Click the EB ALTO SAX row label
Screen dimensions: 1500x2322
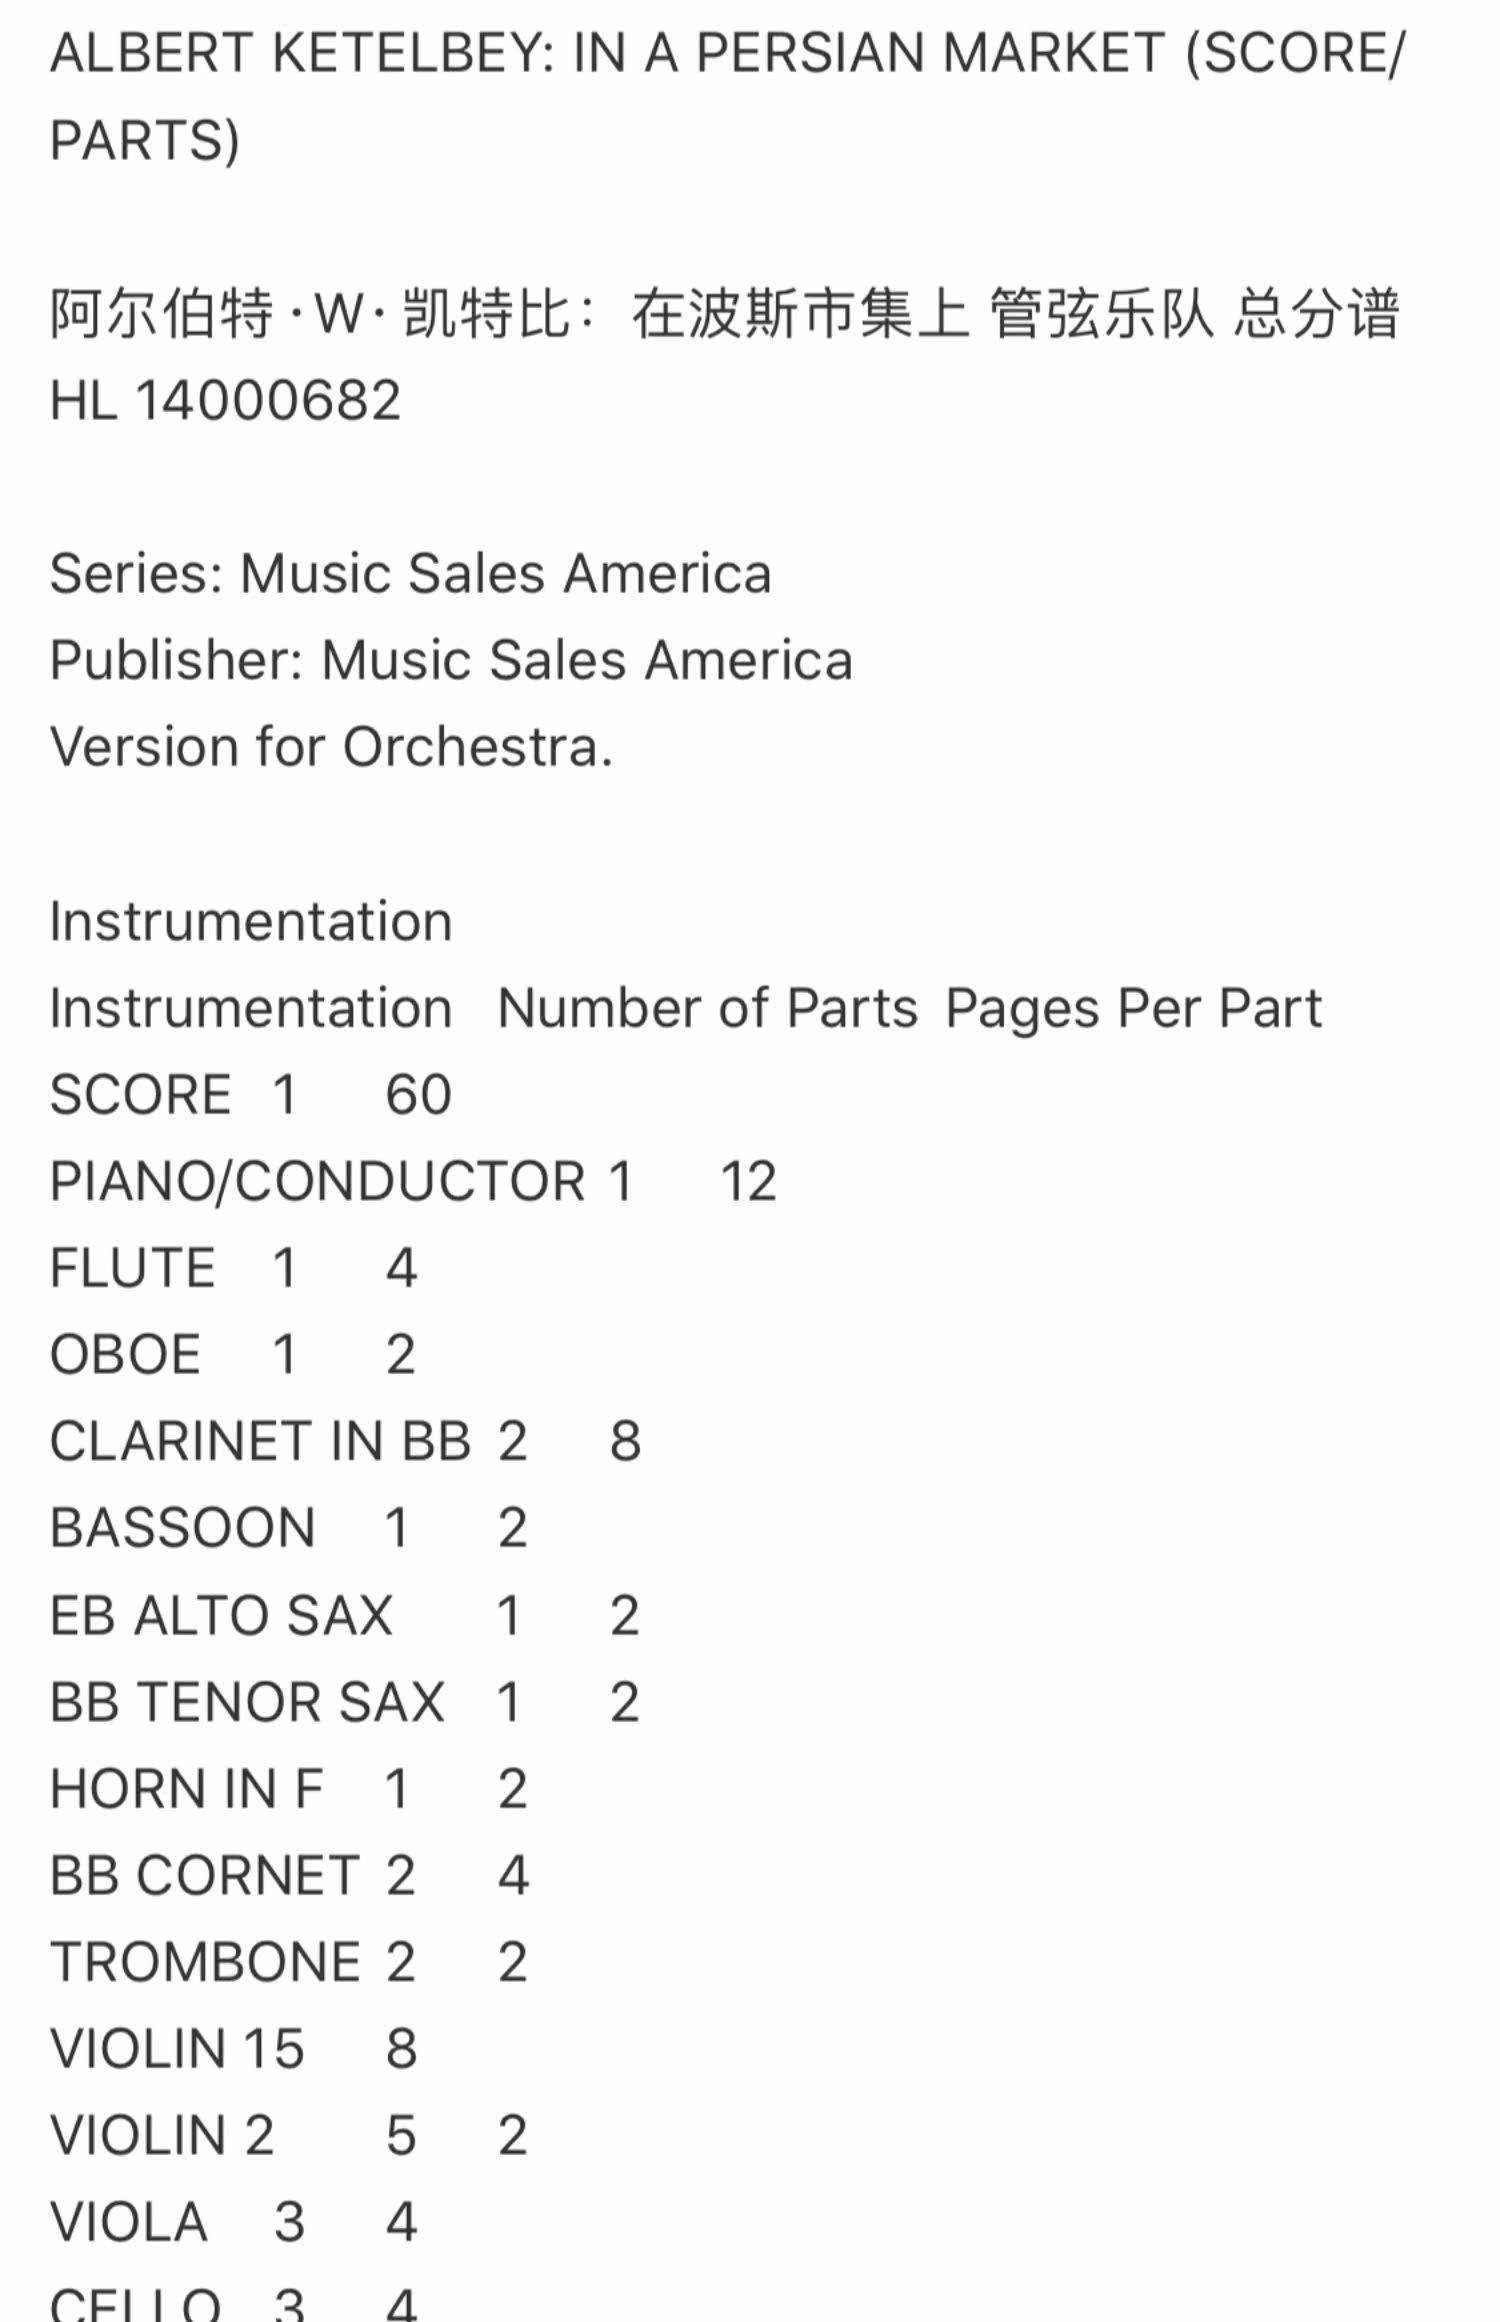(x=221, y=1615)
